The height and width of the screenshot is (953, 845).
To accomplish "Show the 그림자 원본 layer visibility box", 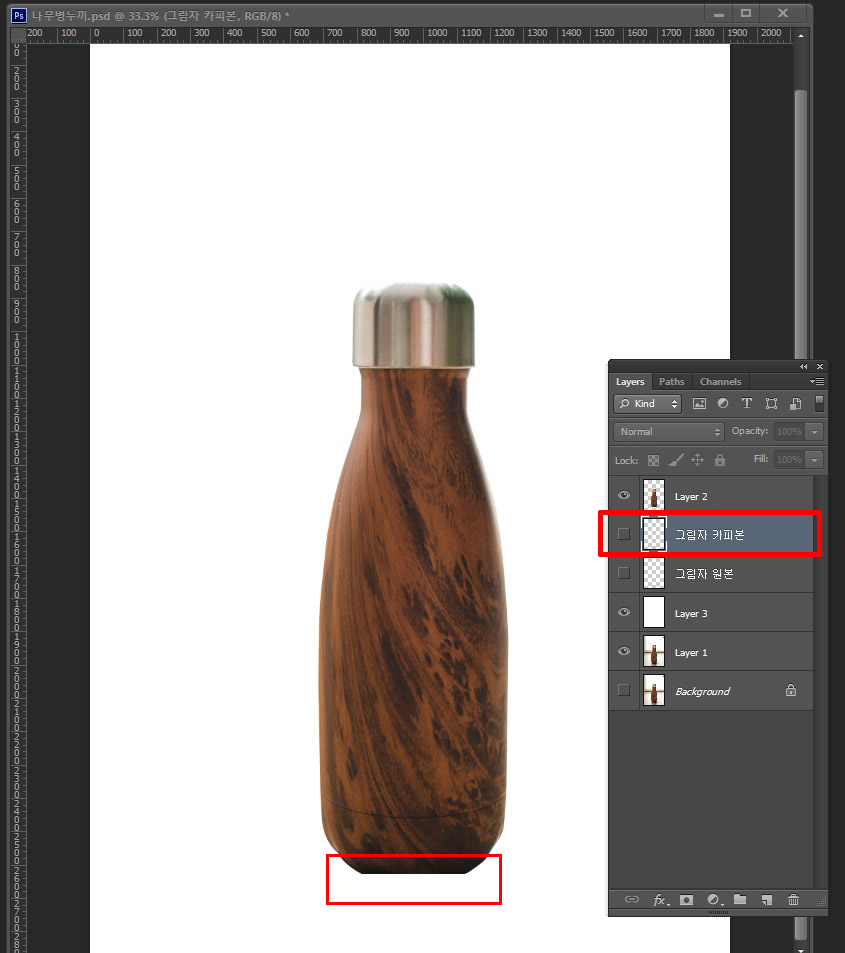I will pos(624,573).
